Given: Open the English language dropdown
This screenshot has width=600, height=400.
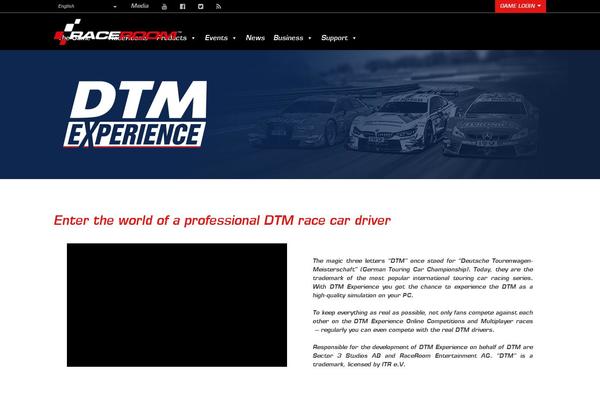Looking at the screenshot, I should click(87, 6).
